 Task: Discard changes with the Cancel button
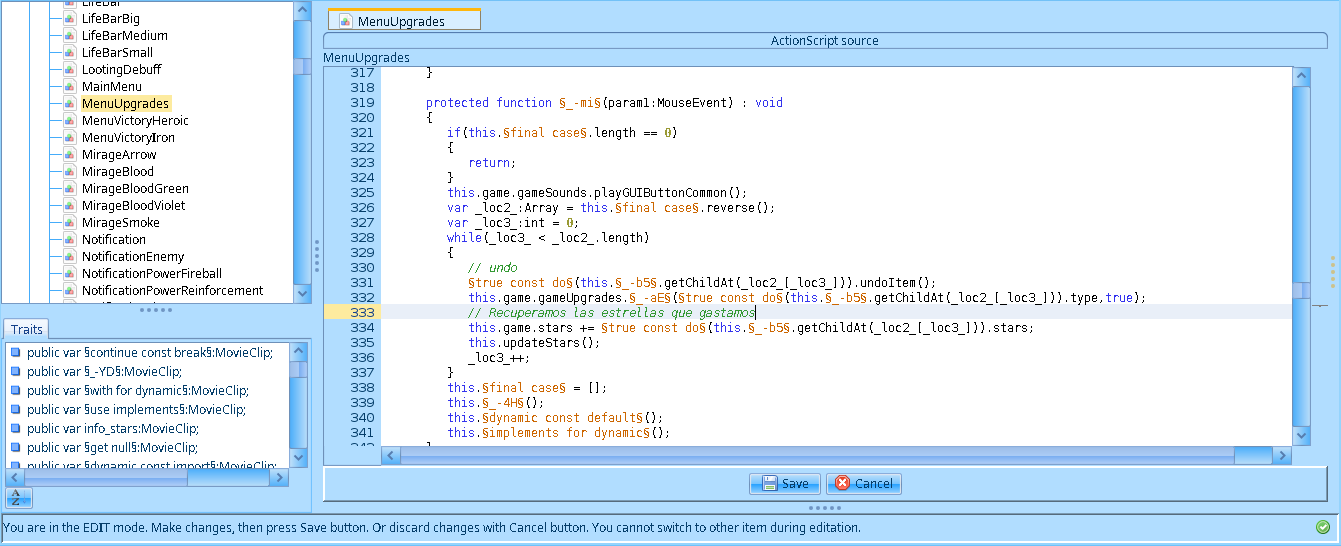(x=863, y=484)
